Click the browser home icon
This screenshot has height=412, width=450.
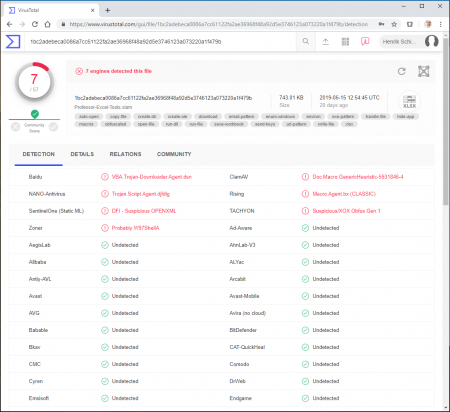pyautogui.click(x=47, y=24)
